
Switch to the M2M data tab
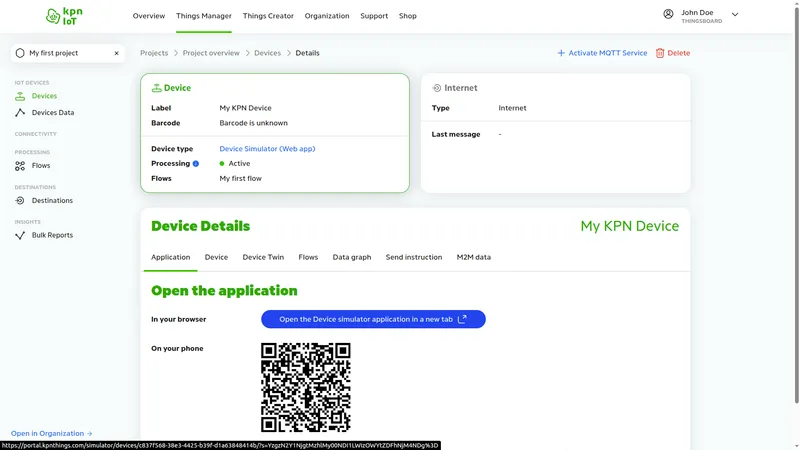[473, 257]
